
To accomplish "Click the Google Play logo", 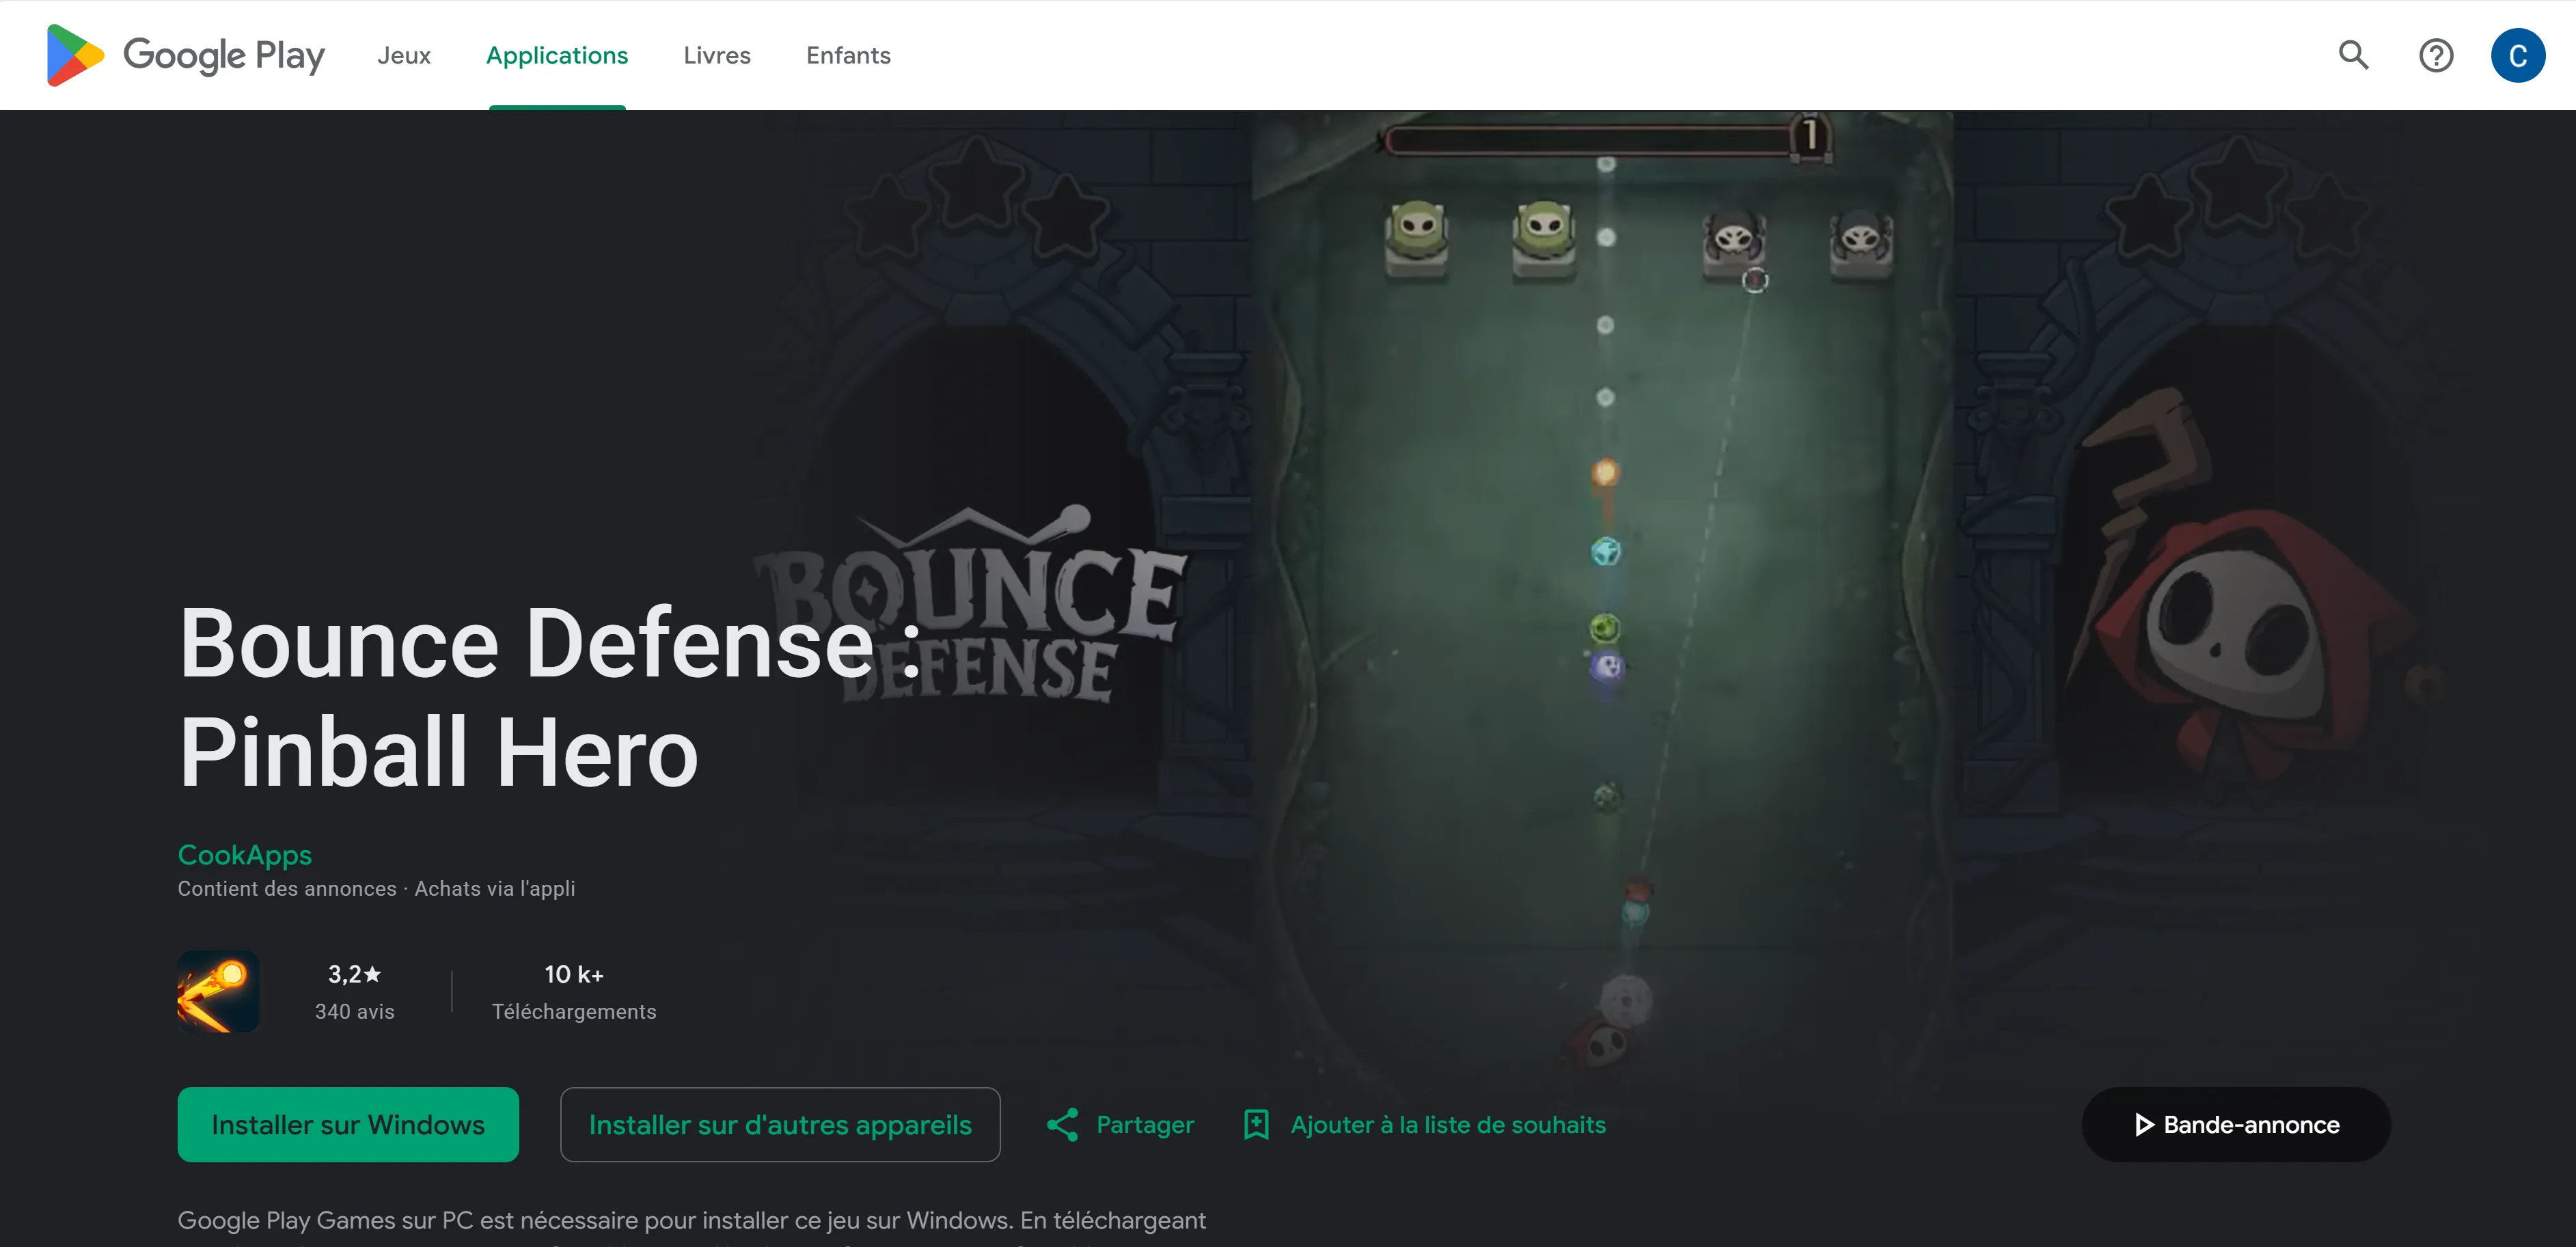I will tap(186, 55).
